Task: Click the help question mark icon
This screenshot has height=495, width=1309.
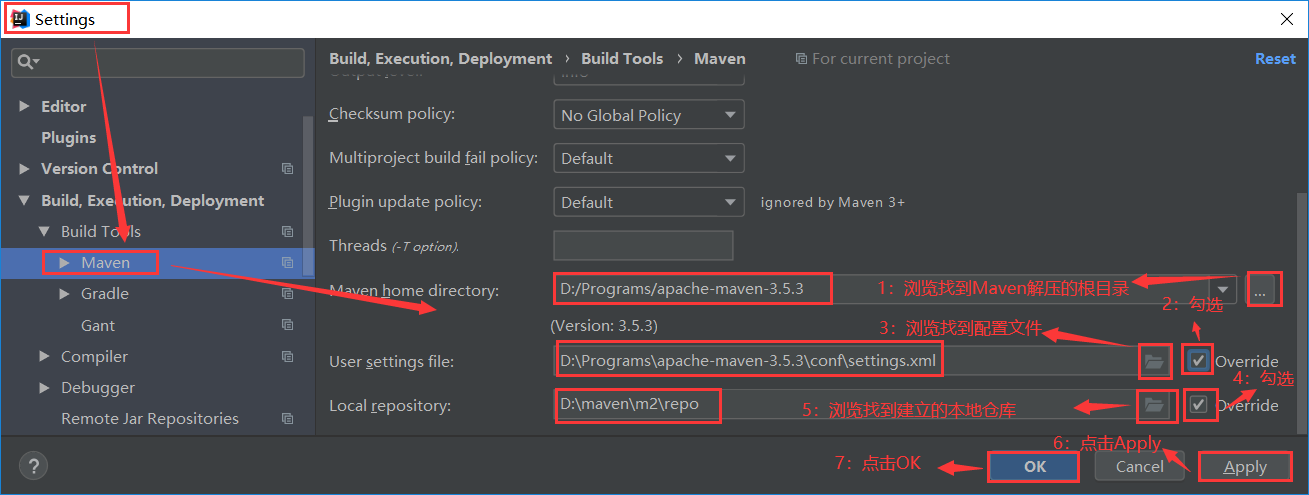Action: click(x=33, y=466)
